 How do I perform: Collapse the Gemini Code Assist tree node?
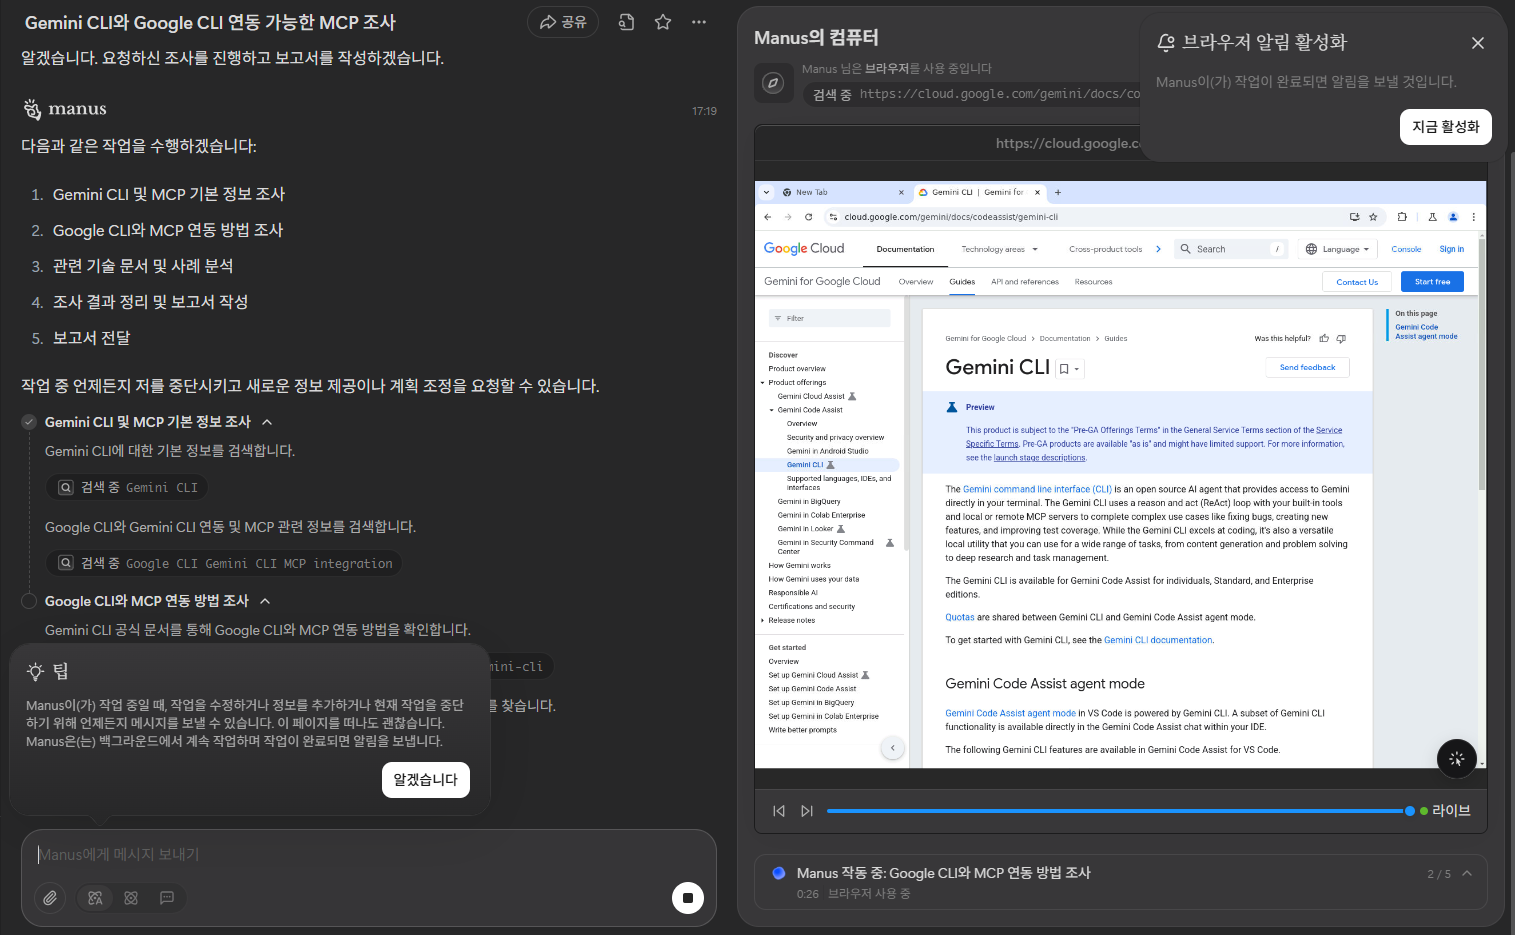tap(771, 410)
